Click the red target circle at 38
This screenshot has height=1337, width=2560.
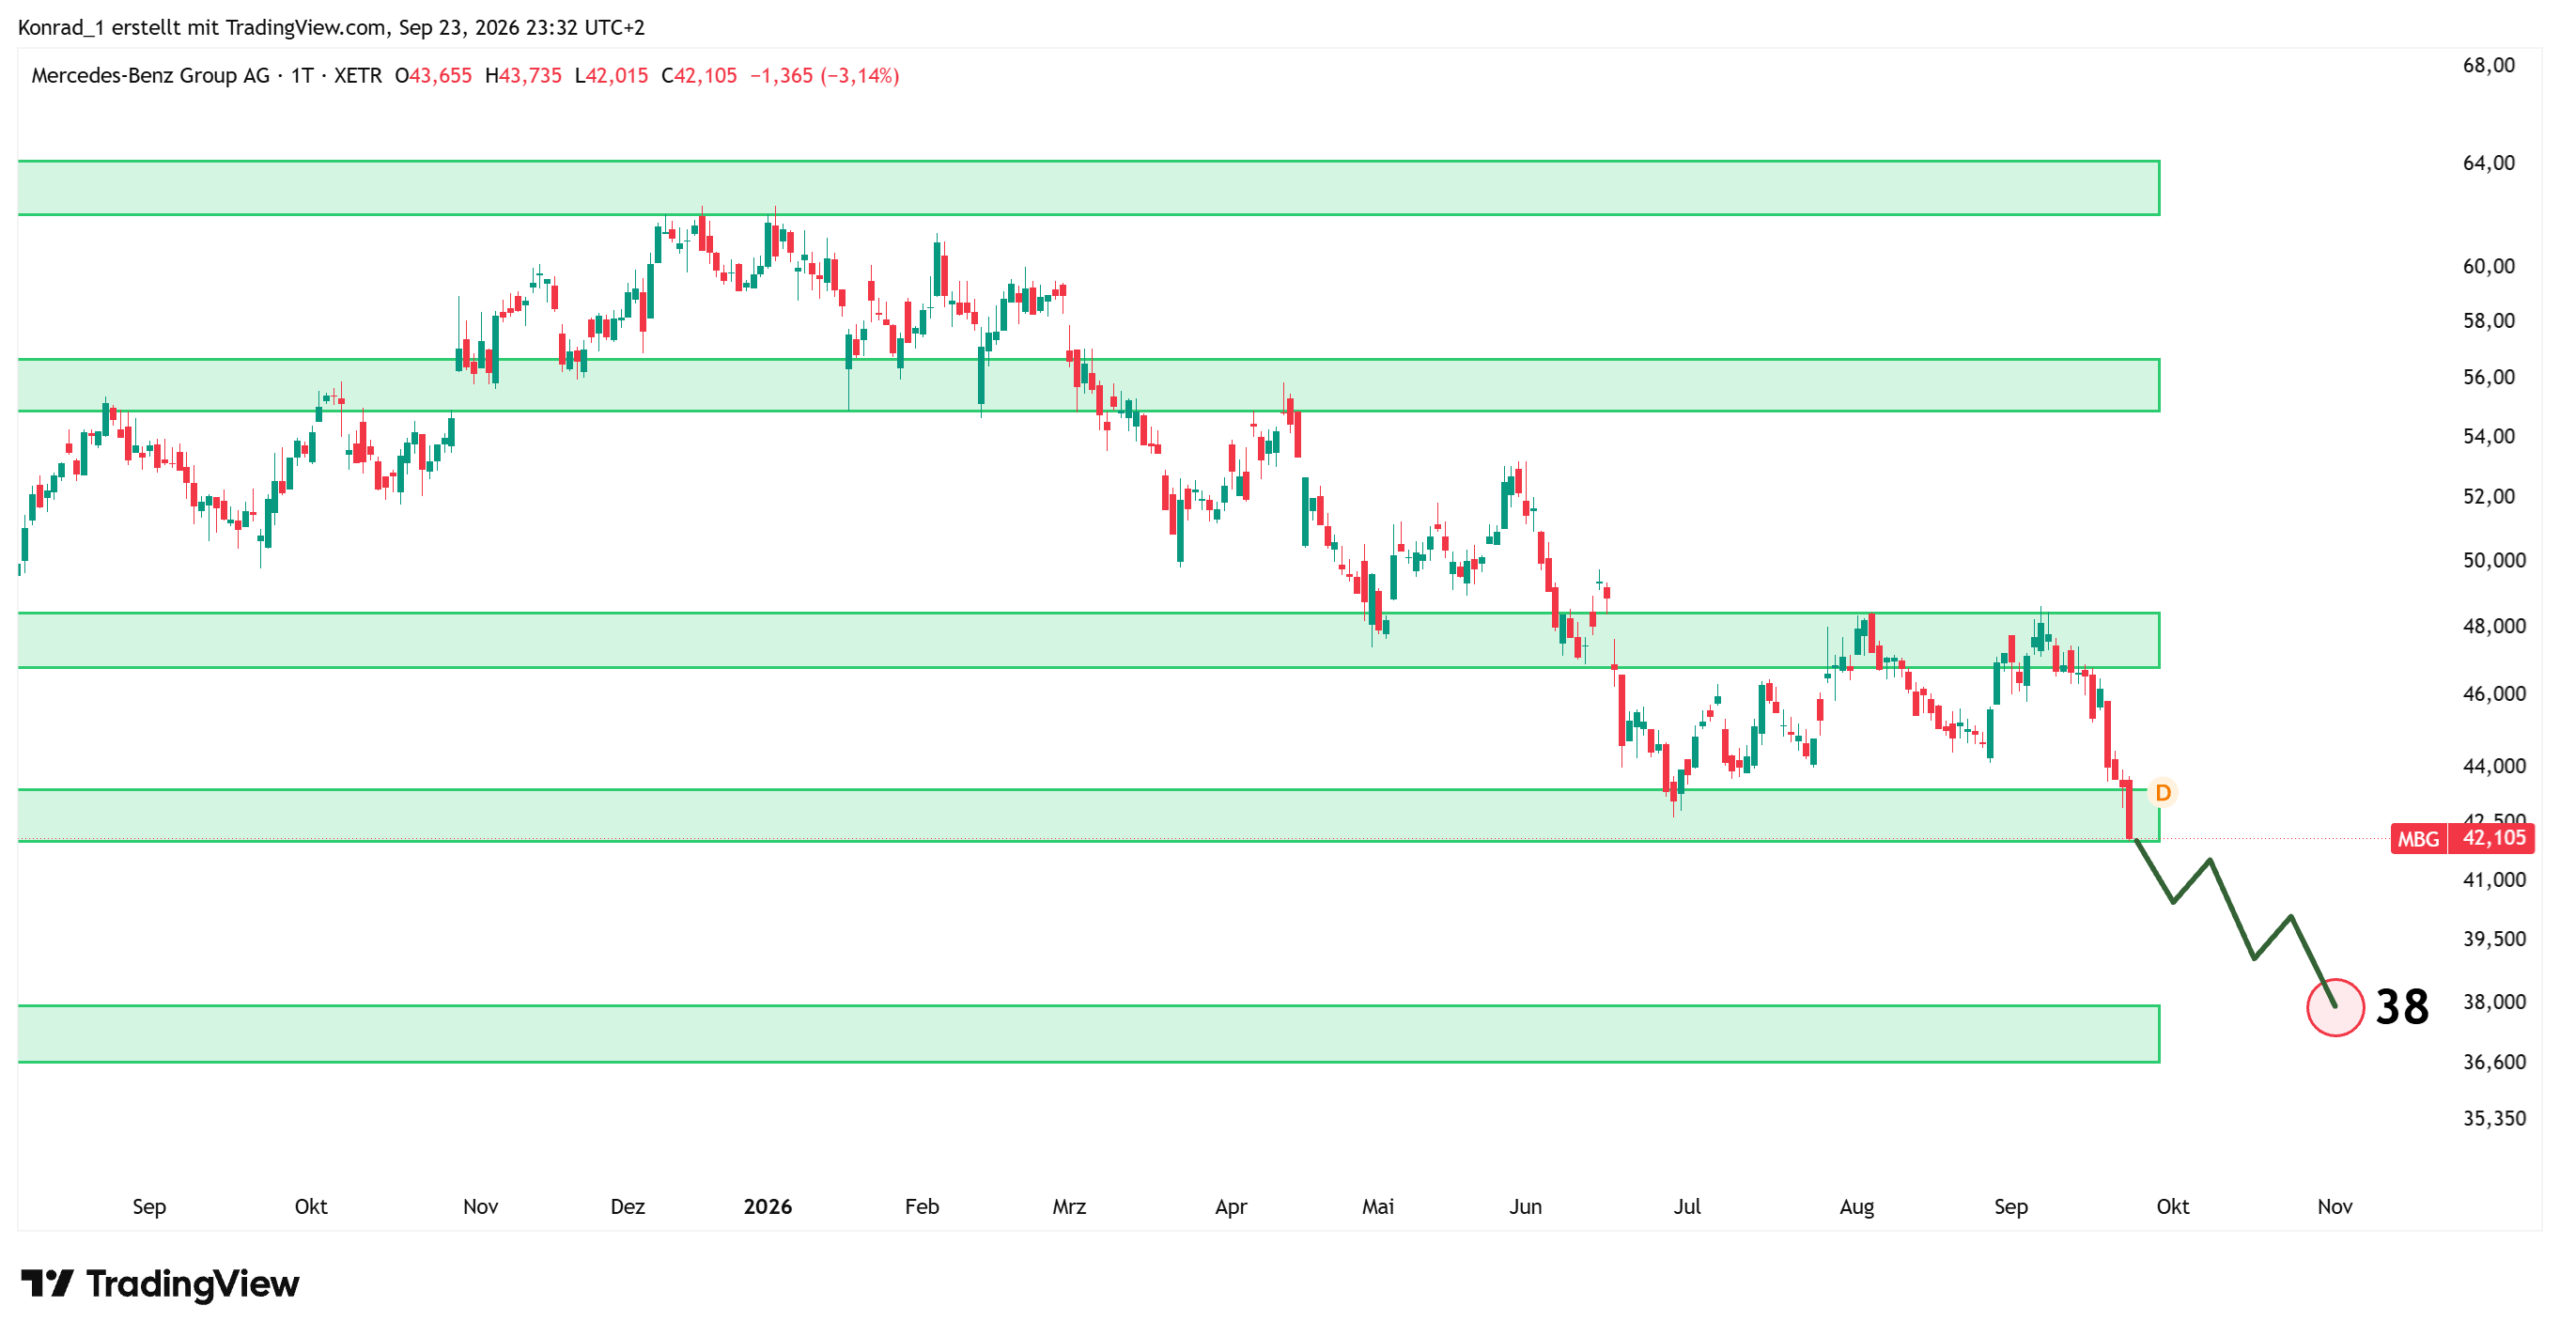click(x=2334, y=1007)
